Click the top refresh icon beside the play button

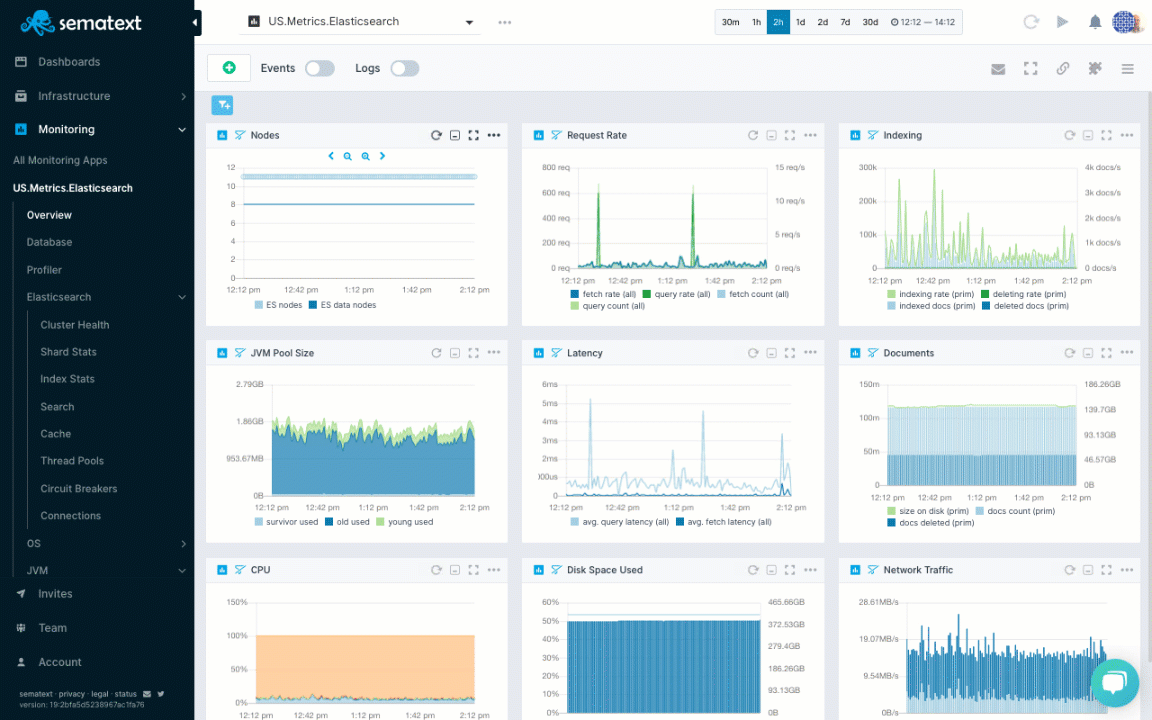point(1031,22)
